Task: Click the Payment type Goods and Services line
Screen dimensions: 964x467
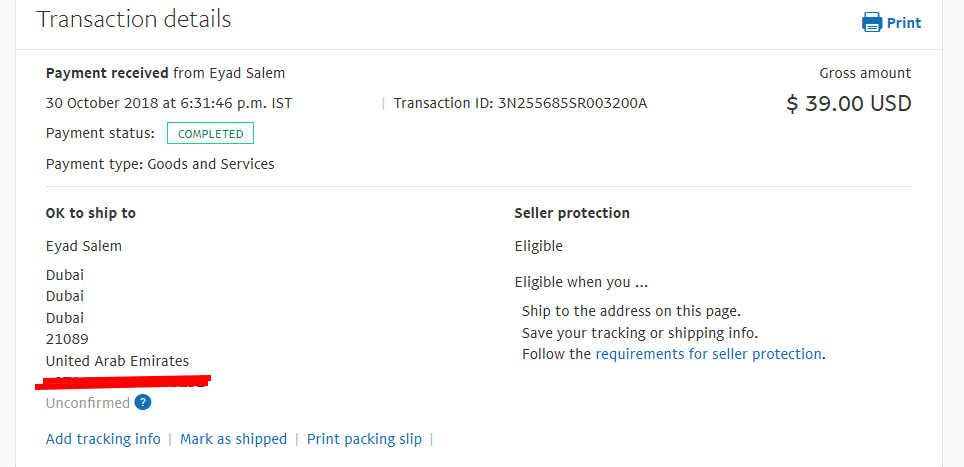Action: [160, 165]
